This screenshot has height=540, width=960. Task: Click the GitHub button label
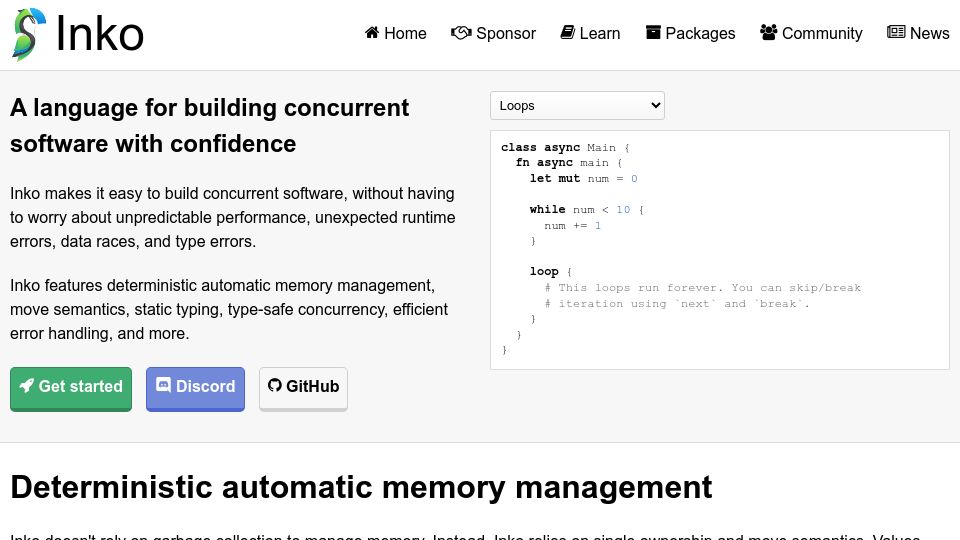point(312,386)
